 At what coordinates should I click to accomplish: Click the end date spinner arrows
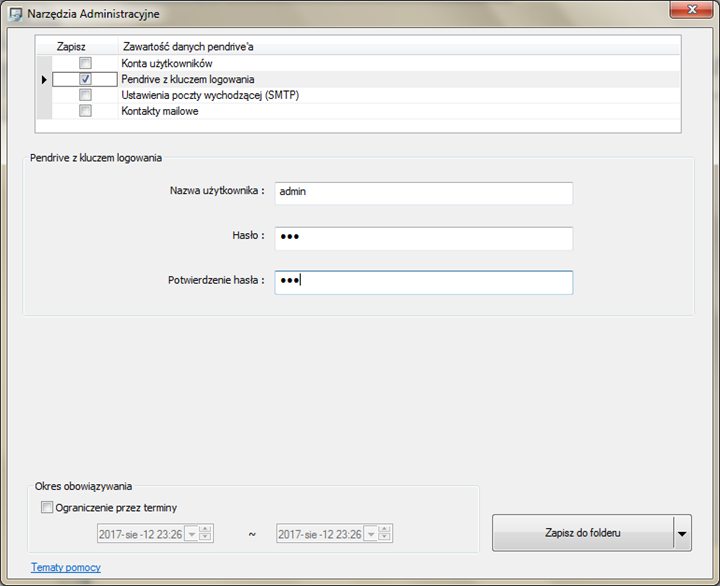(384, 534)
